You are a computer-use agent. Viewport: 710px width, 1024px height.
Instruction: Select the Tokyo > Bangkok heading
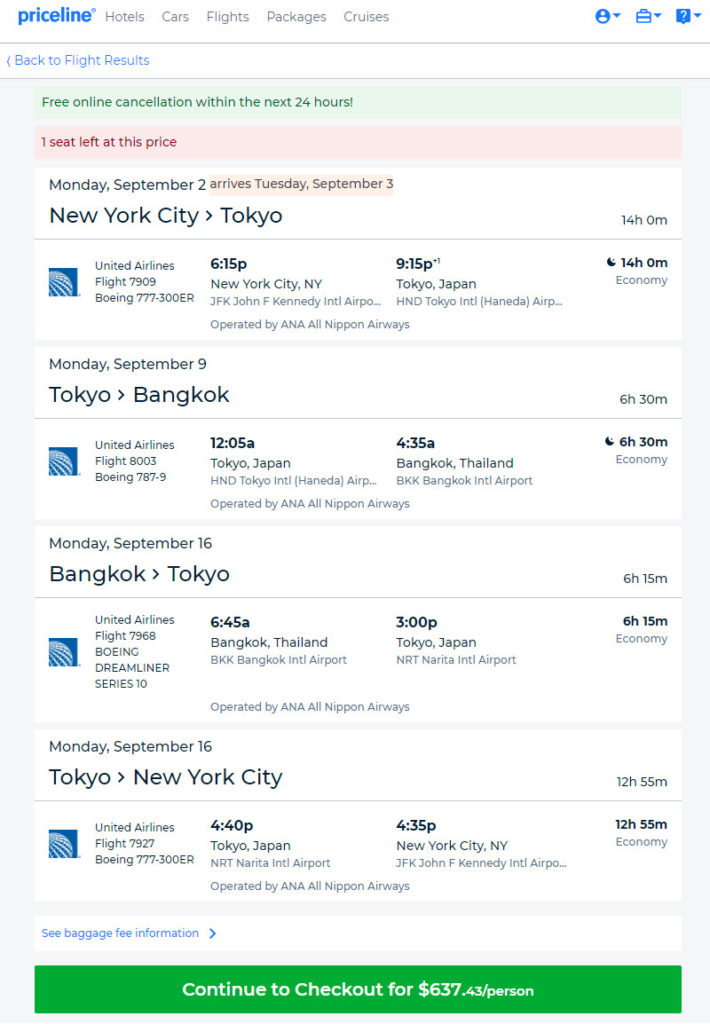point(139,394)
